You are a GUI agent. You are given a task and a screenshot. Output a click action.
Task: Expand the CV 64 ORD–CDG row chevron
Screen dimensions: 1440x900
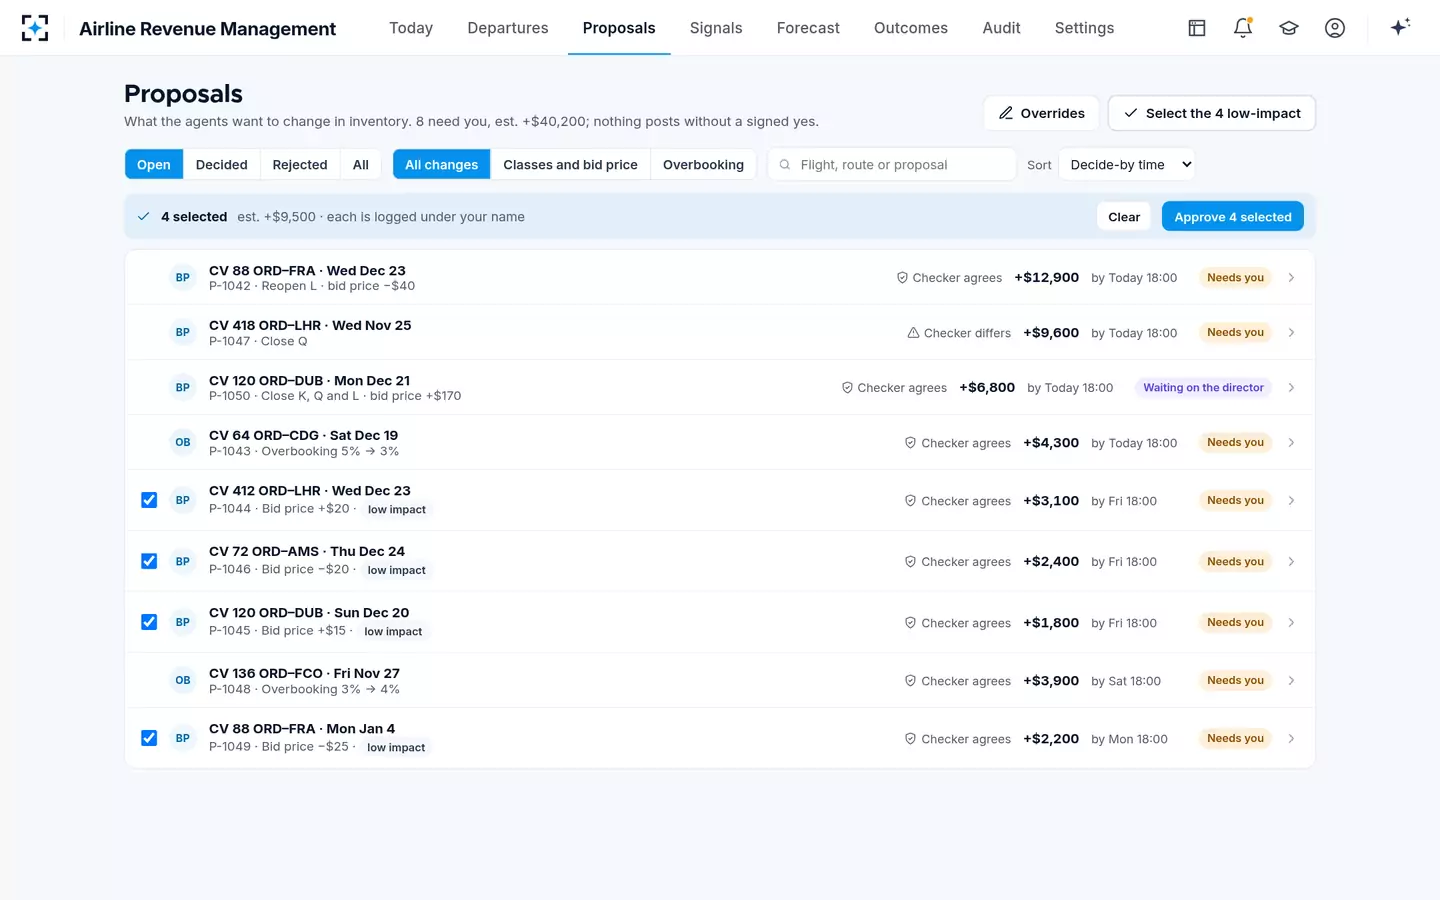pyautogui.click(x=1291, y=442)
